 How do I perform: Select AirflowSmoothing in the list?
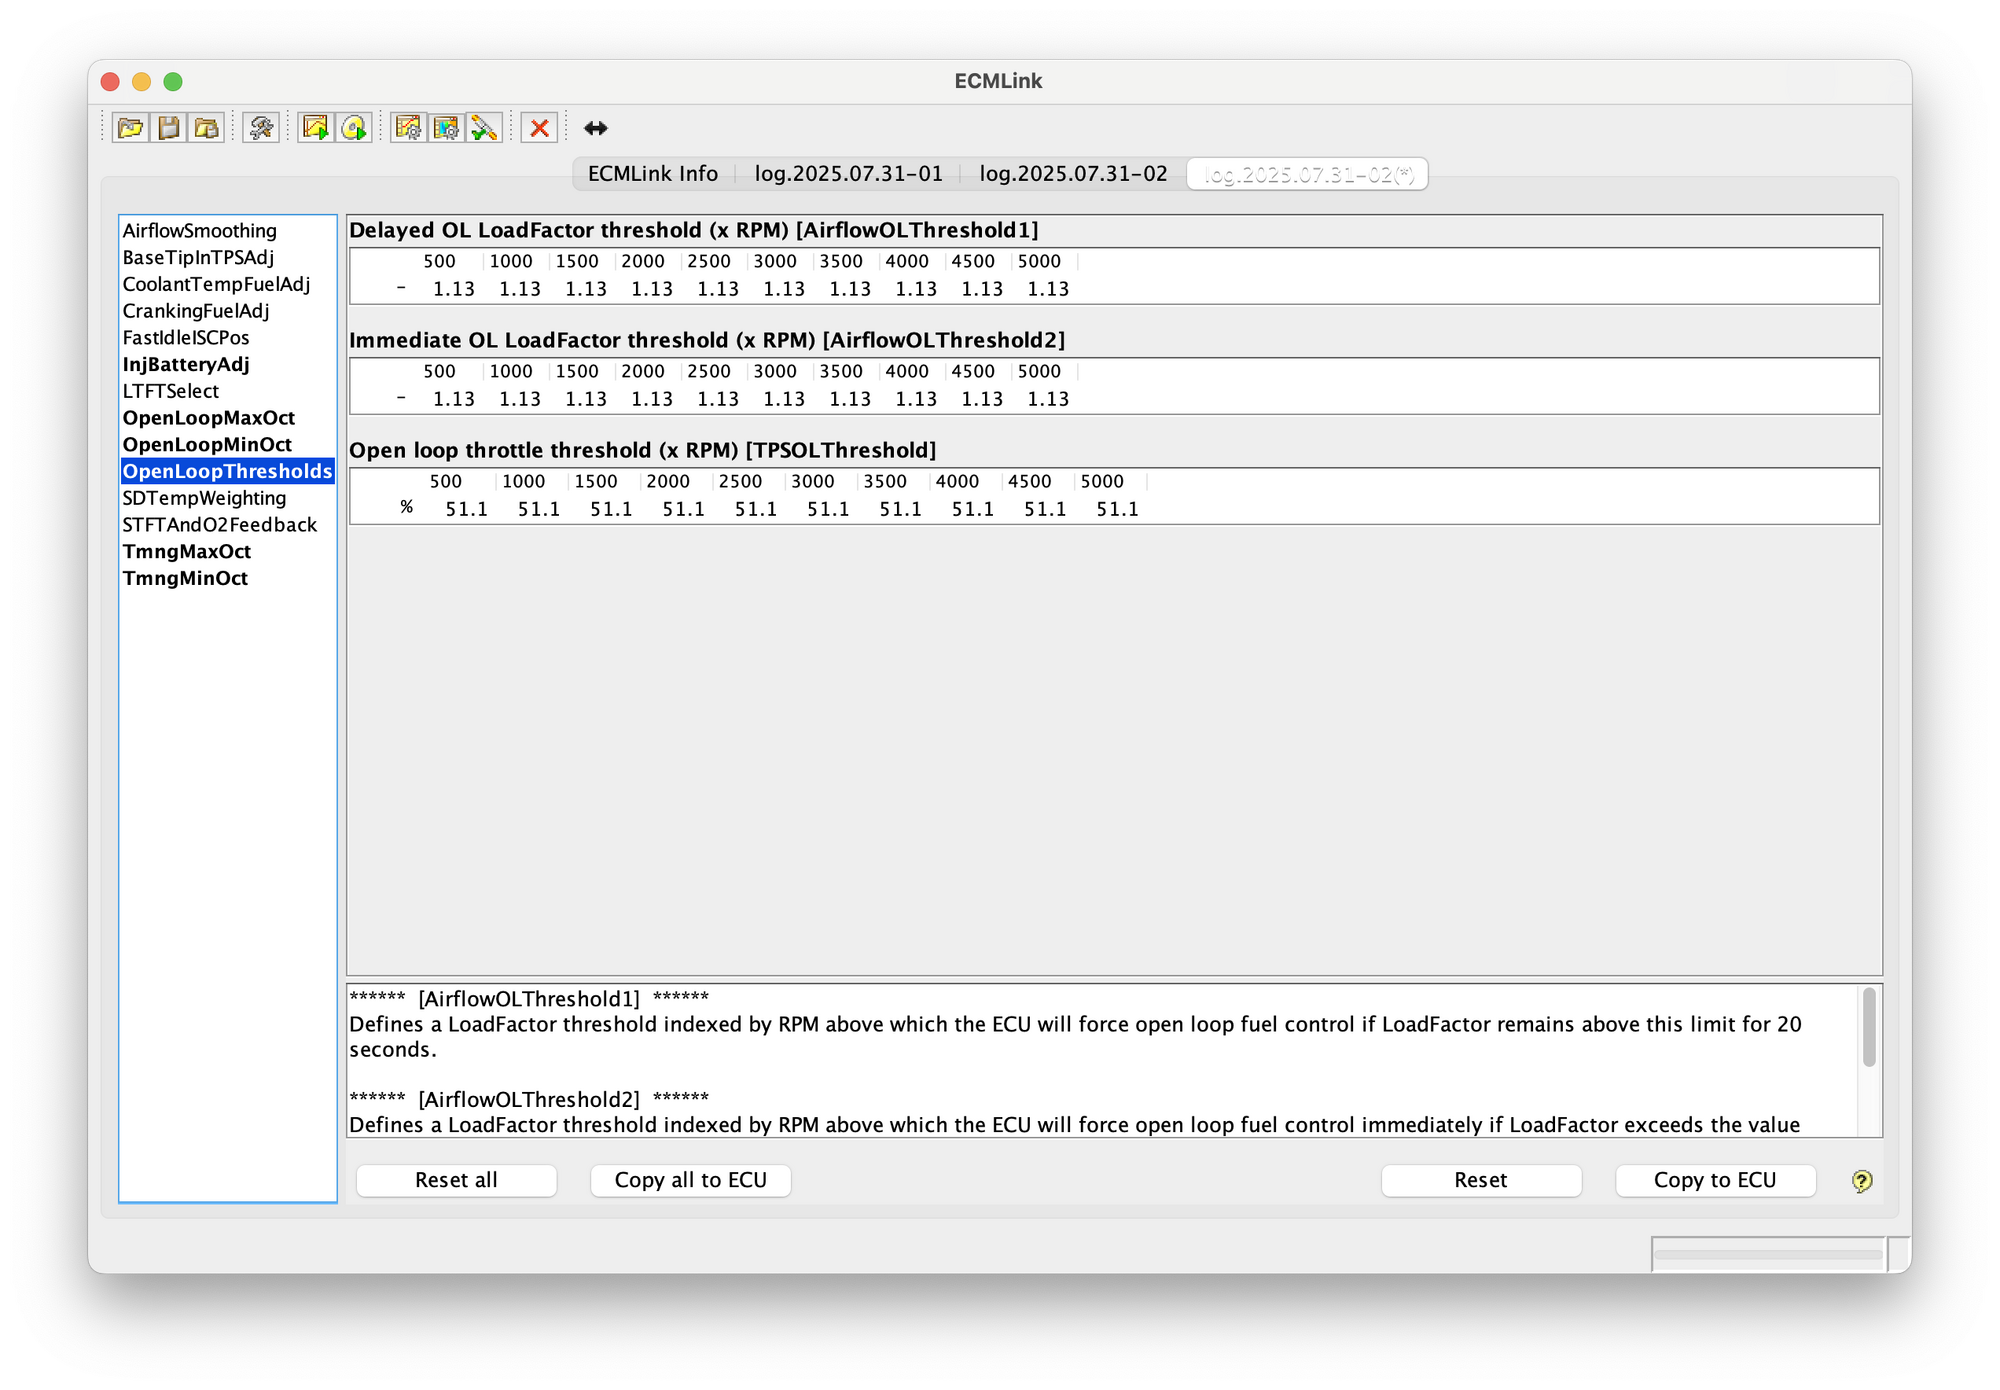point(228,231)
